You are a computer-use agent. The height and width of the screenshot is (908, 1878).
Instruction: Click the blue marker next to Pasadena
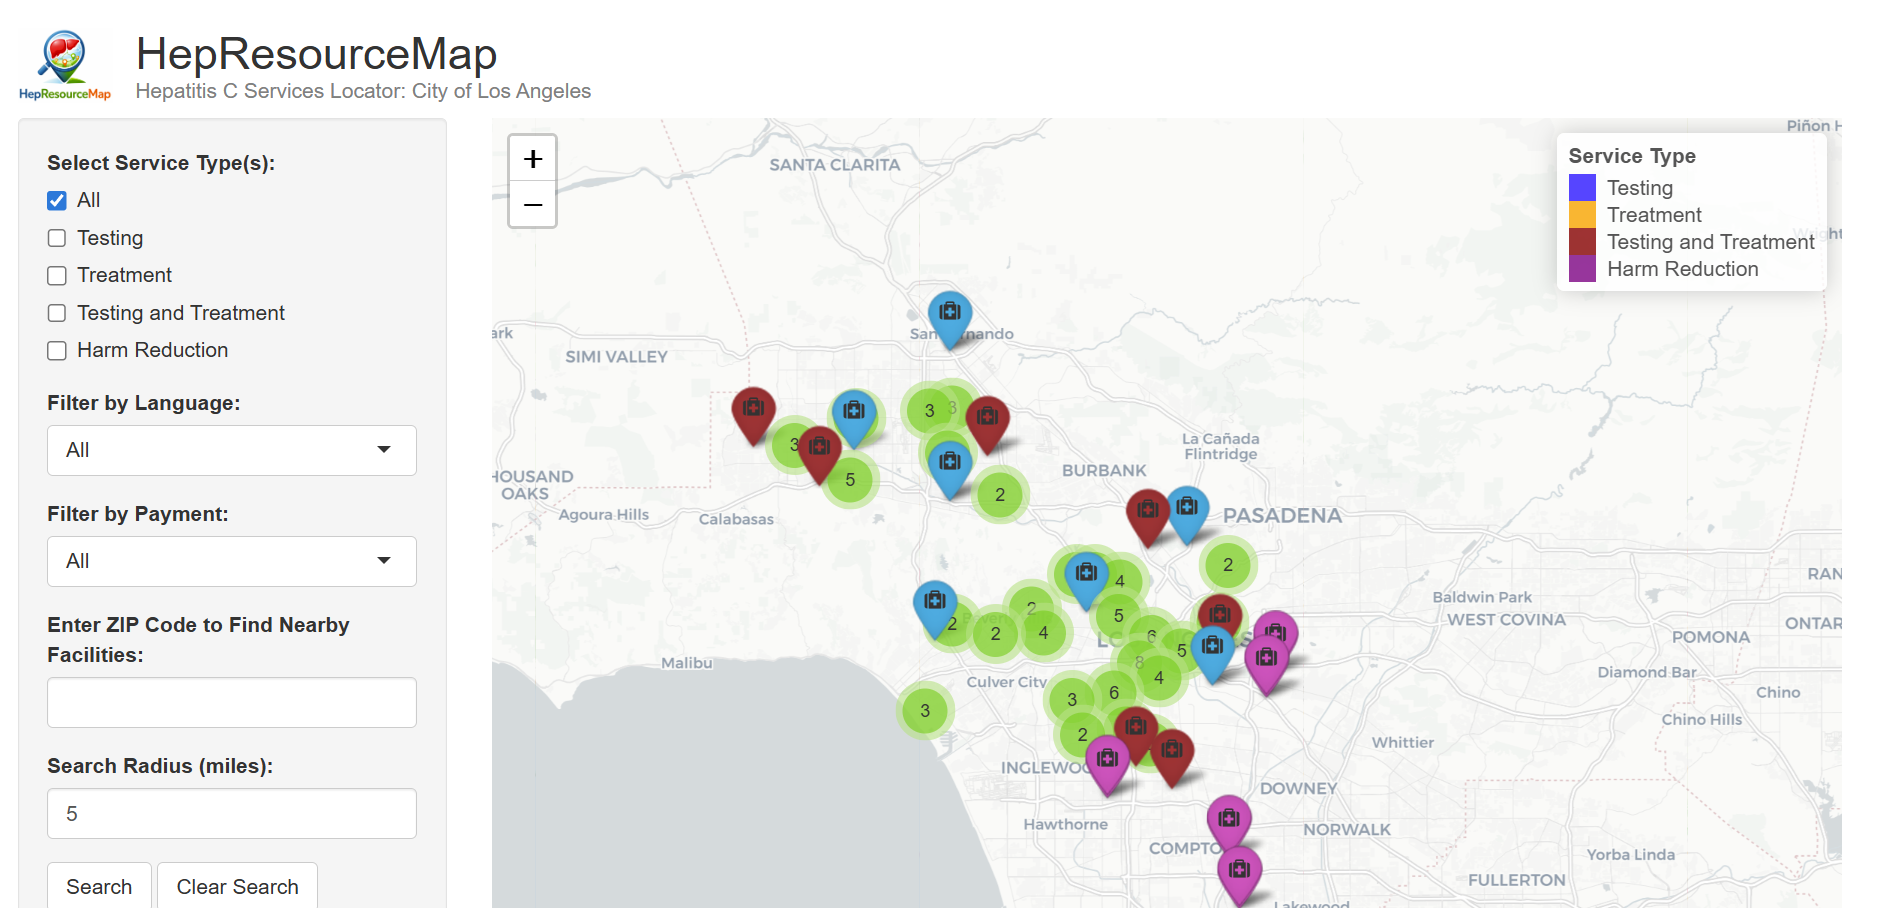tap(1187, 509)
